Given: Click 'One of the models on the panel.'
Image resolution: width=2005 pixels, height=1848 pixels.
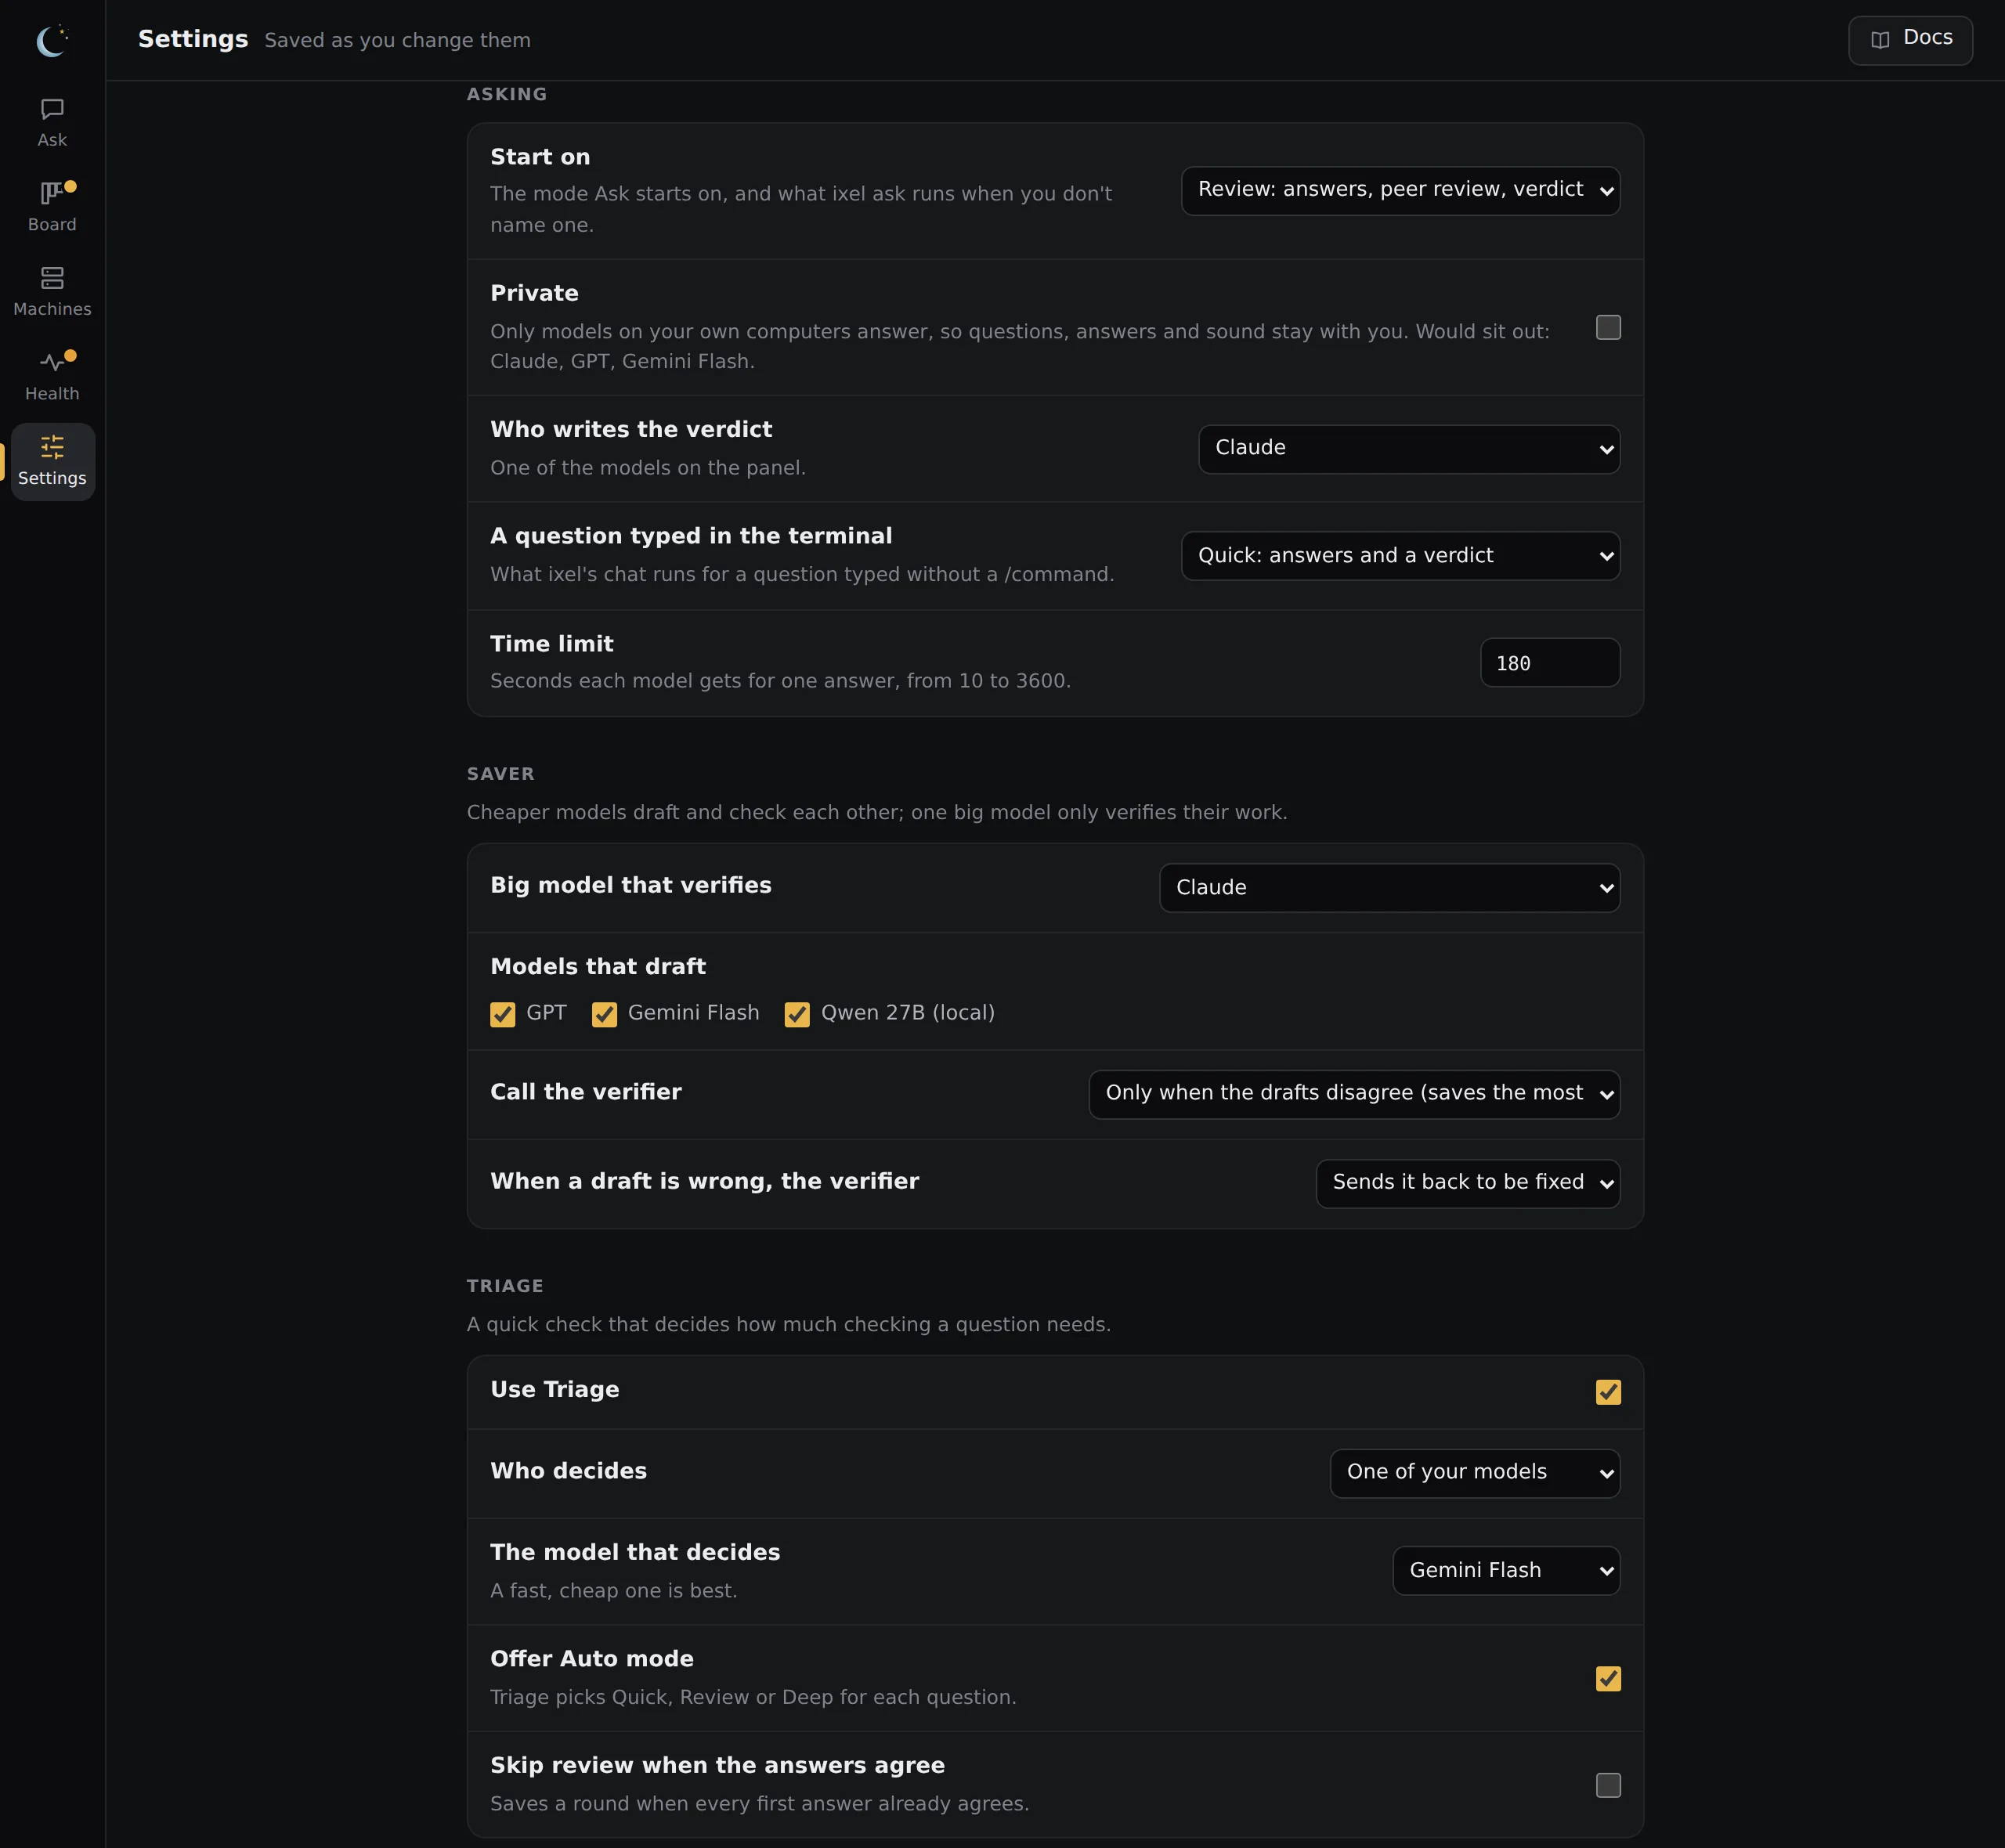Looking at the screenshot, I should (x=648, y=468).
